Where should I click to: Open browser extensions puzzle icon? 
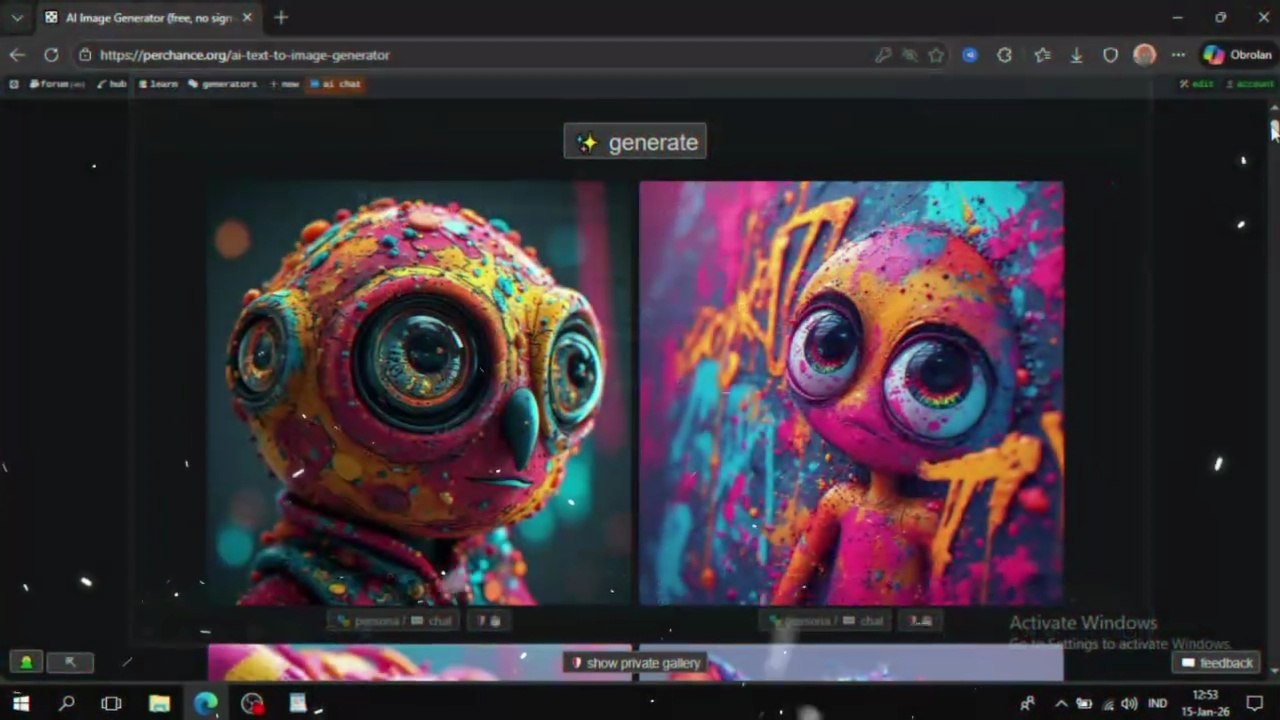[x=1005, y=55]
